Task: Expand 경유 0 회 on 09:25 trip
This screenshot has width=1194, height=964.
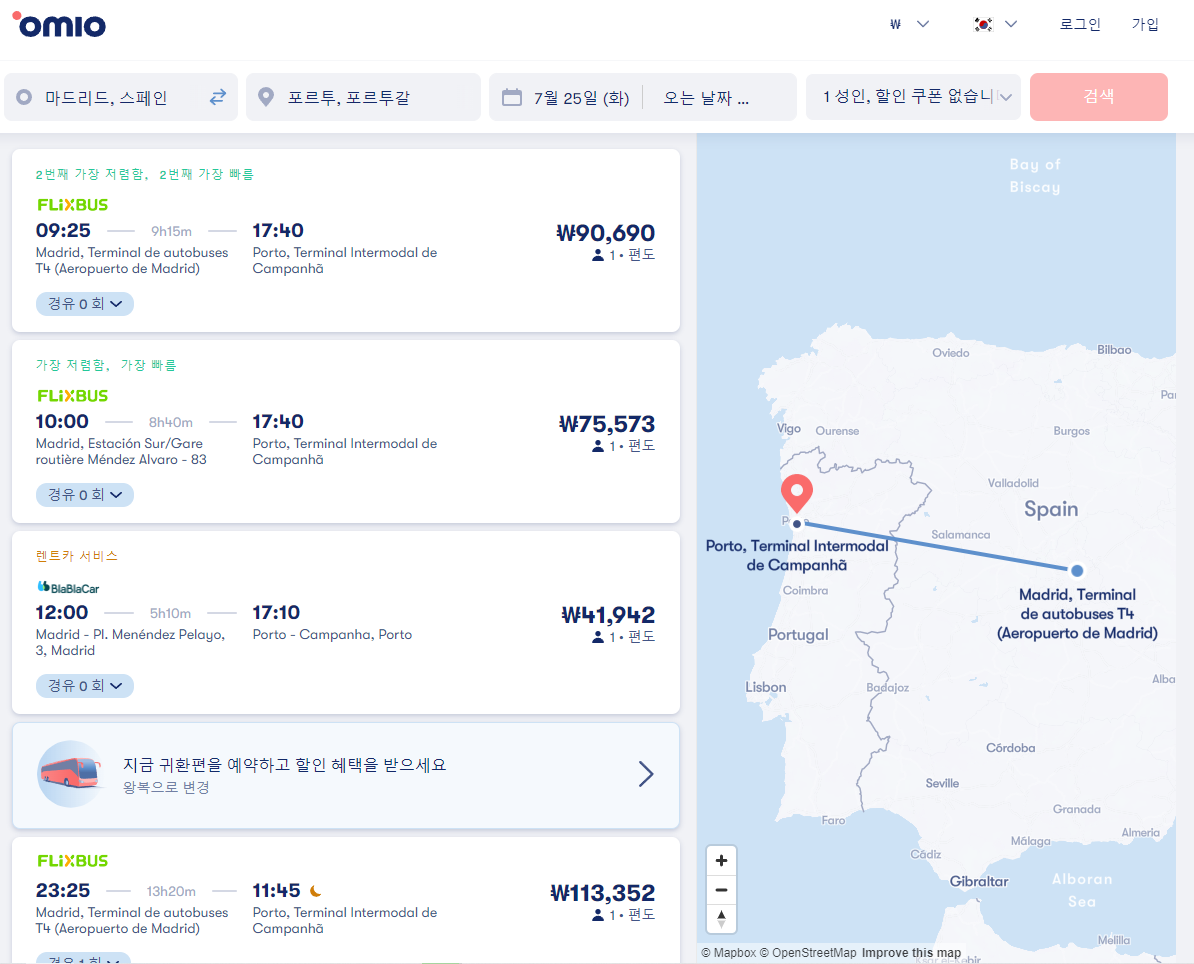Action: click(85, 304)
